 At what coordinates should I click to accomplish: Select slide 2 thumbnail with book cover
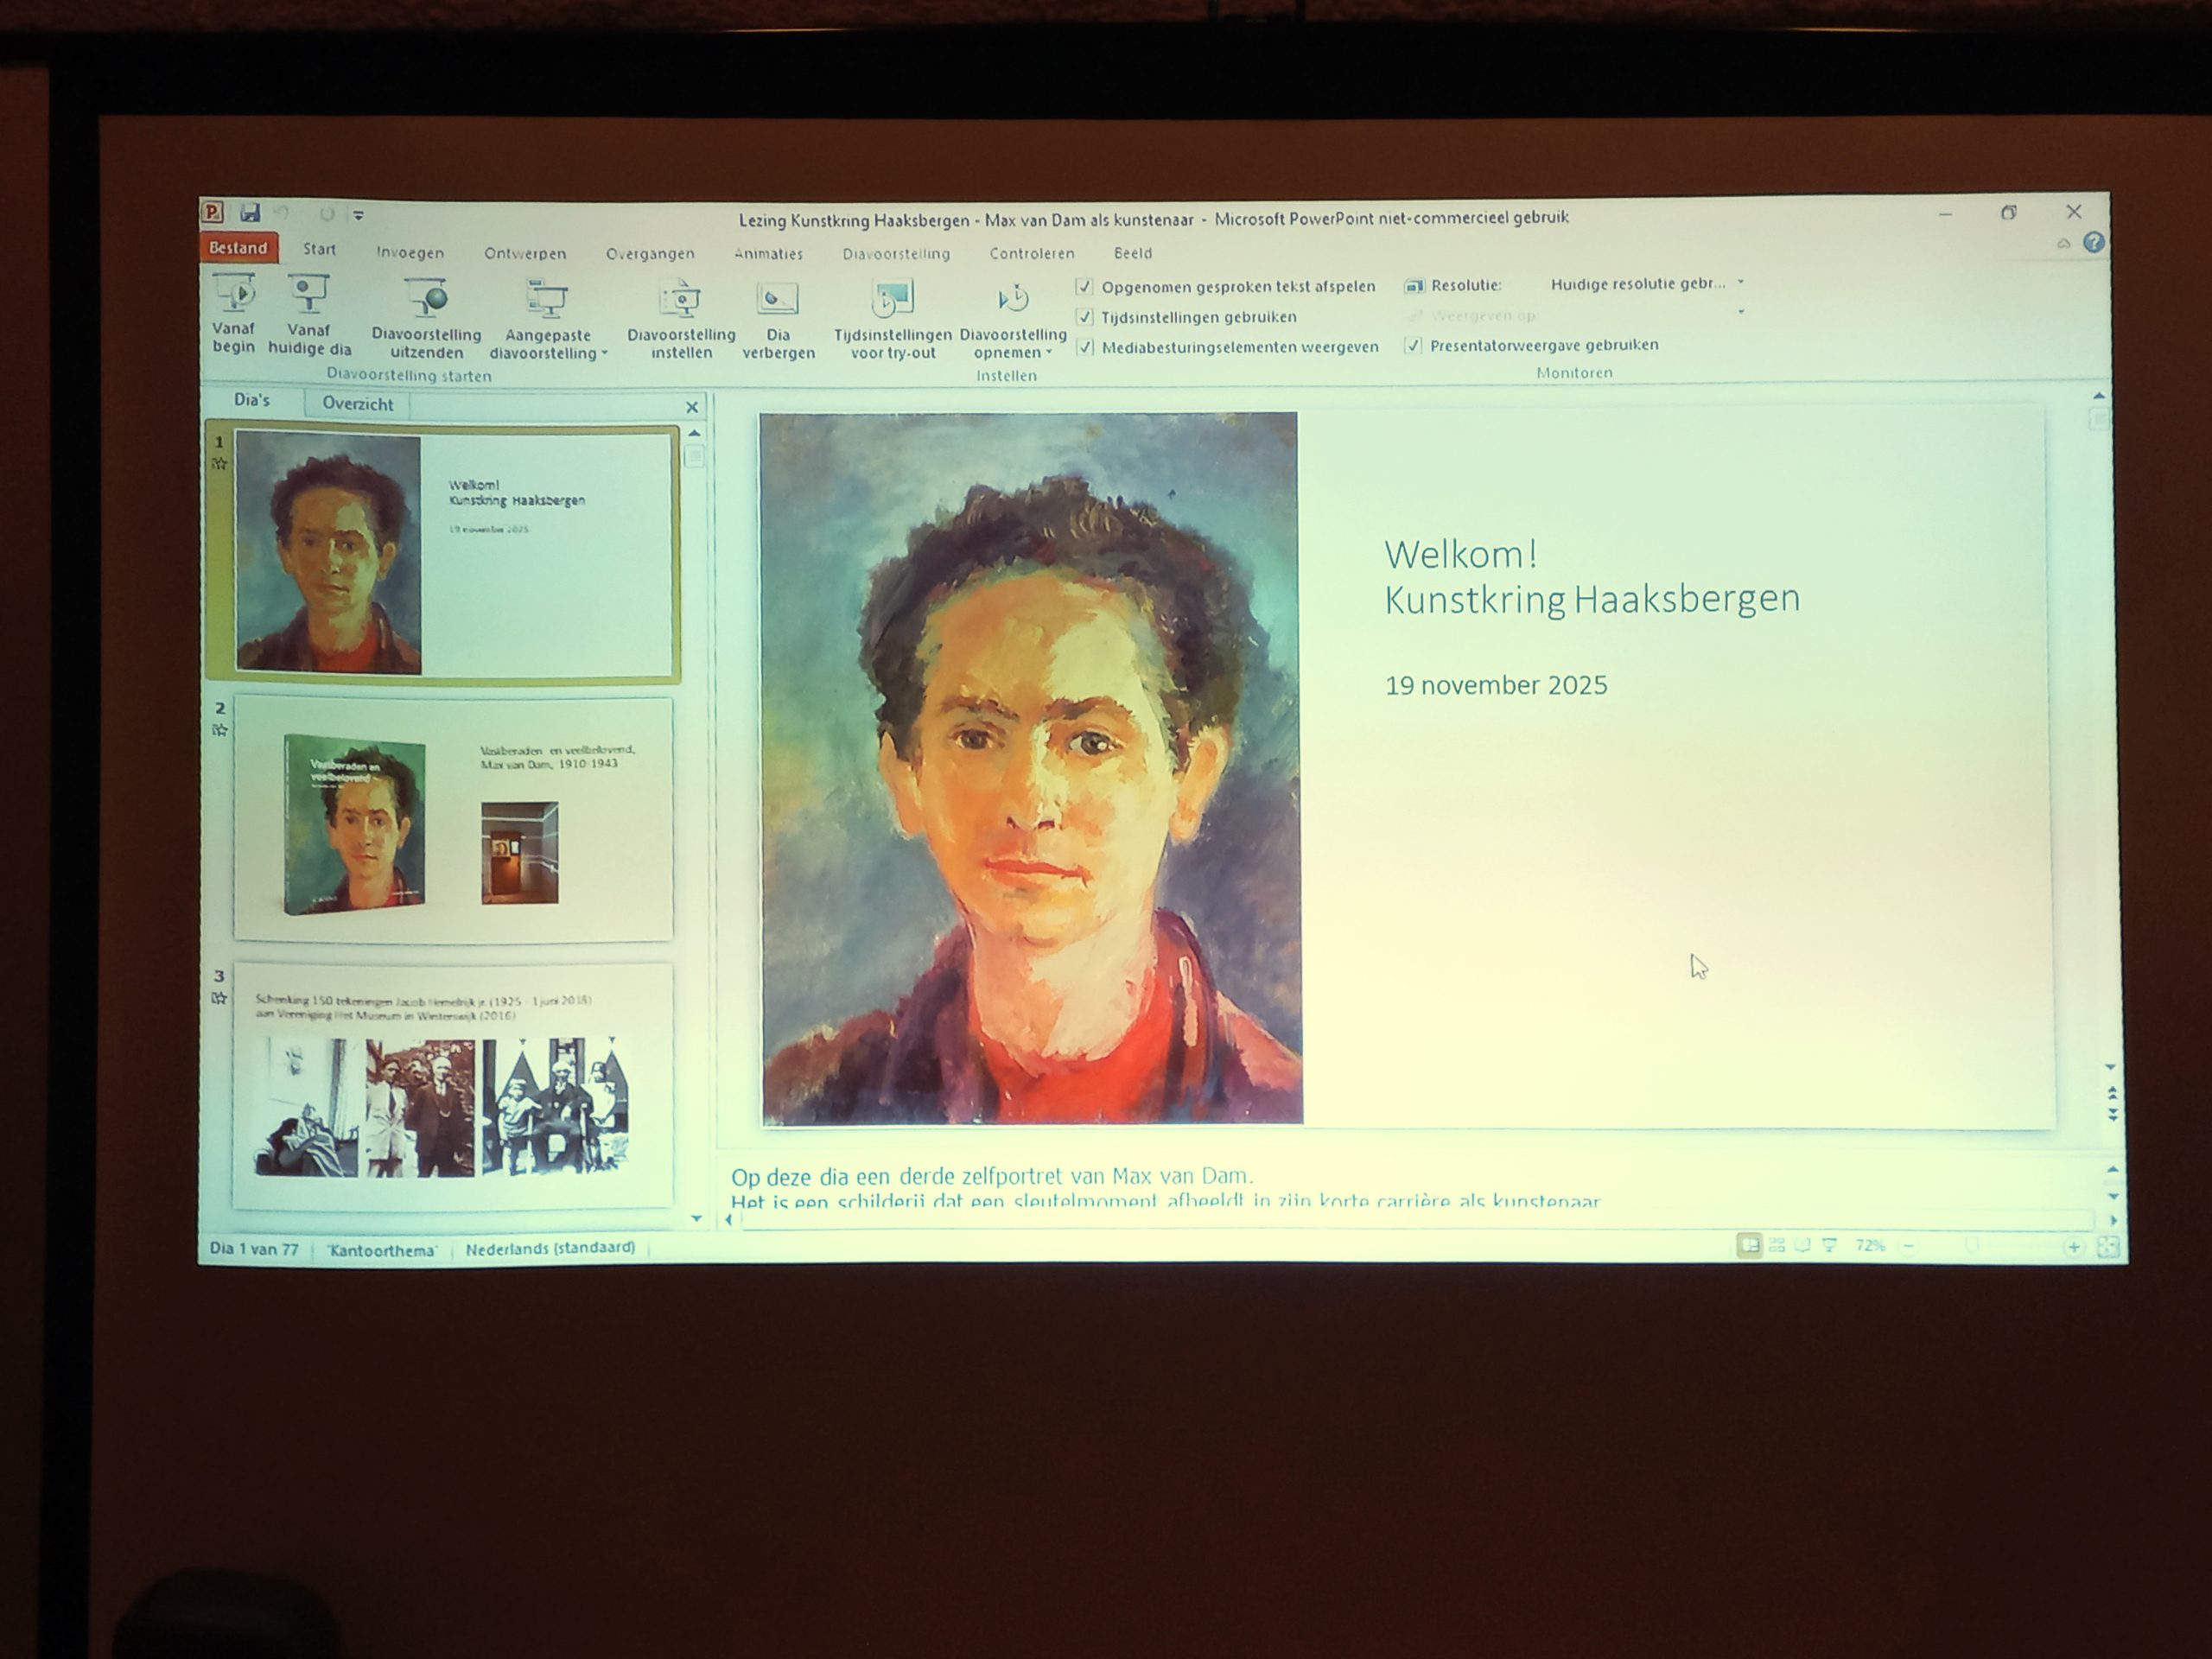[x=453, y=820]
